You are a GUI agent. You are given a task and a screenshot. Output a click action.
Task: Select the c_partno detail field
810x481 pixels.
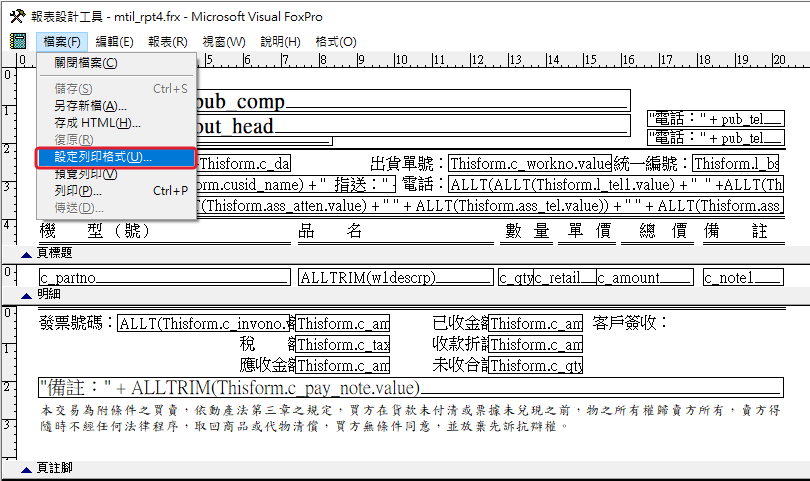(x=165, y=277)
